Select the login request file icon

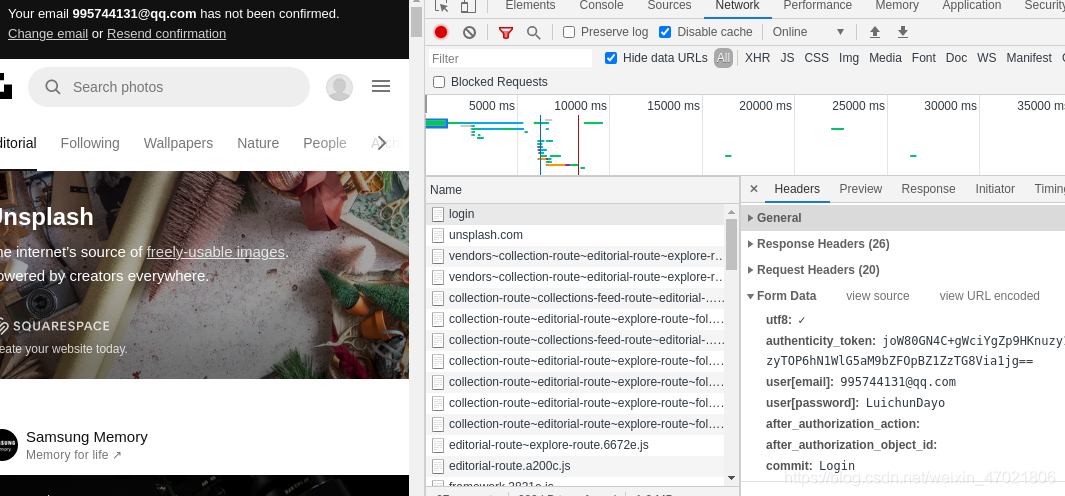[x=438, y=214]
